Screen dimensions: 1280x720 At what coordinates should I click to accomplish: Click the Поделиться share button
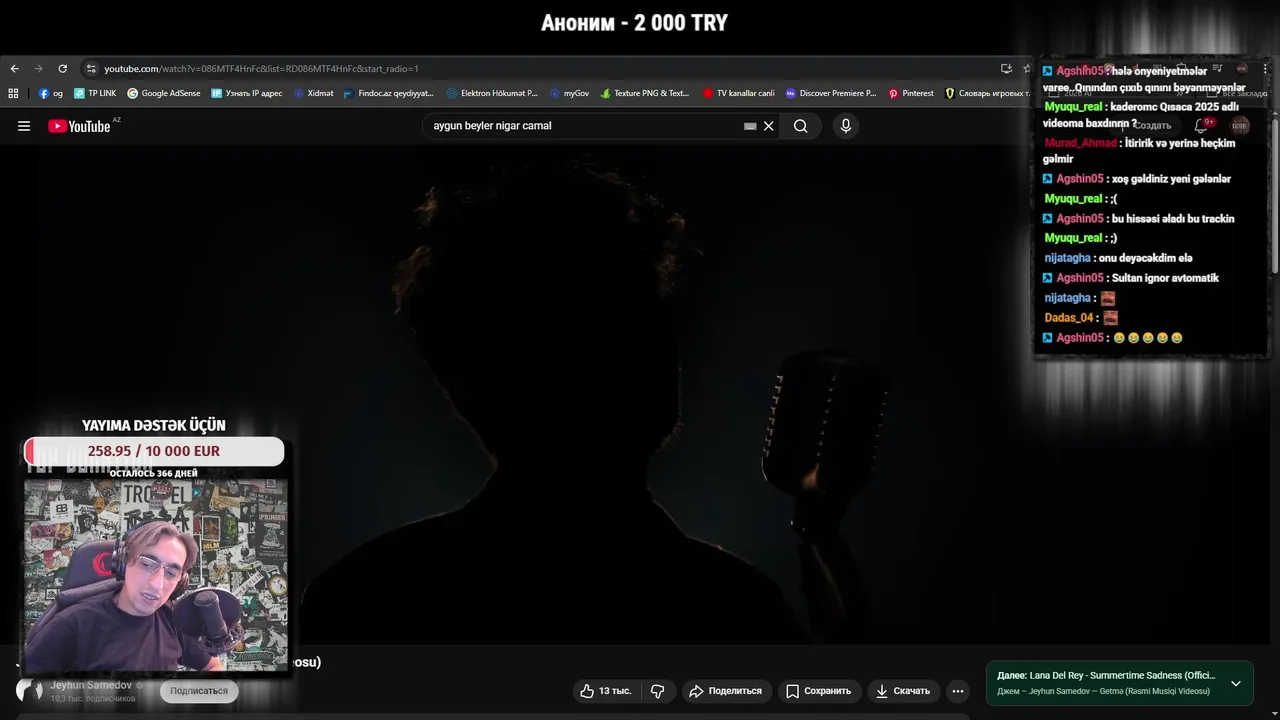[x=725, y=691]
